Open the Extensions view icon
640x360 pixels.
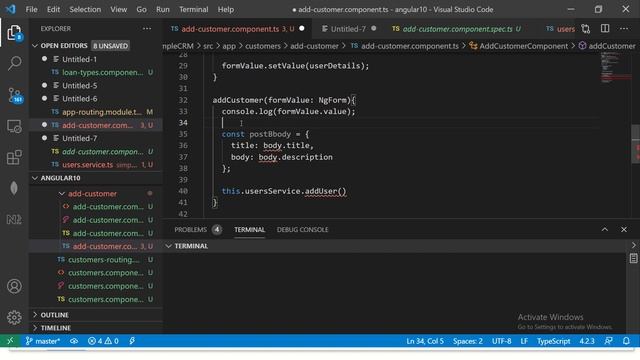pyautogui.click(x=14, y=157)
